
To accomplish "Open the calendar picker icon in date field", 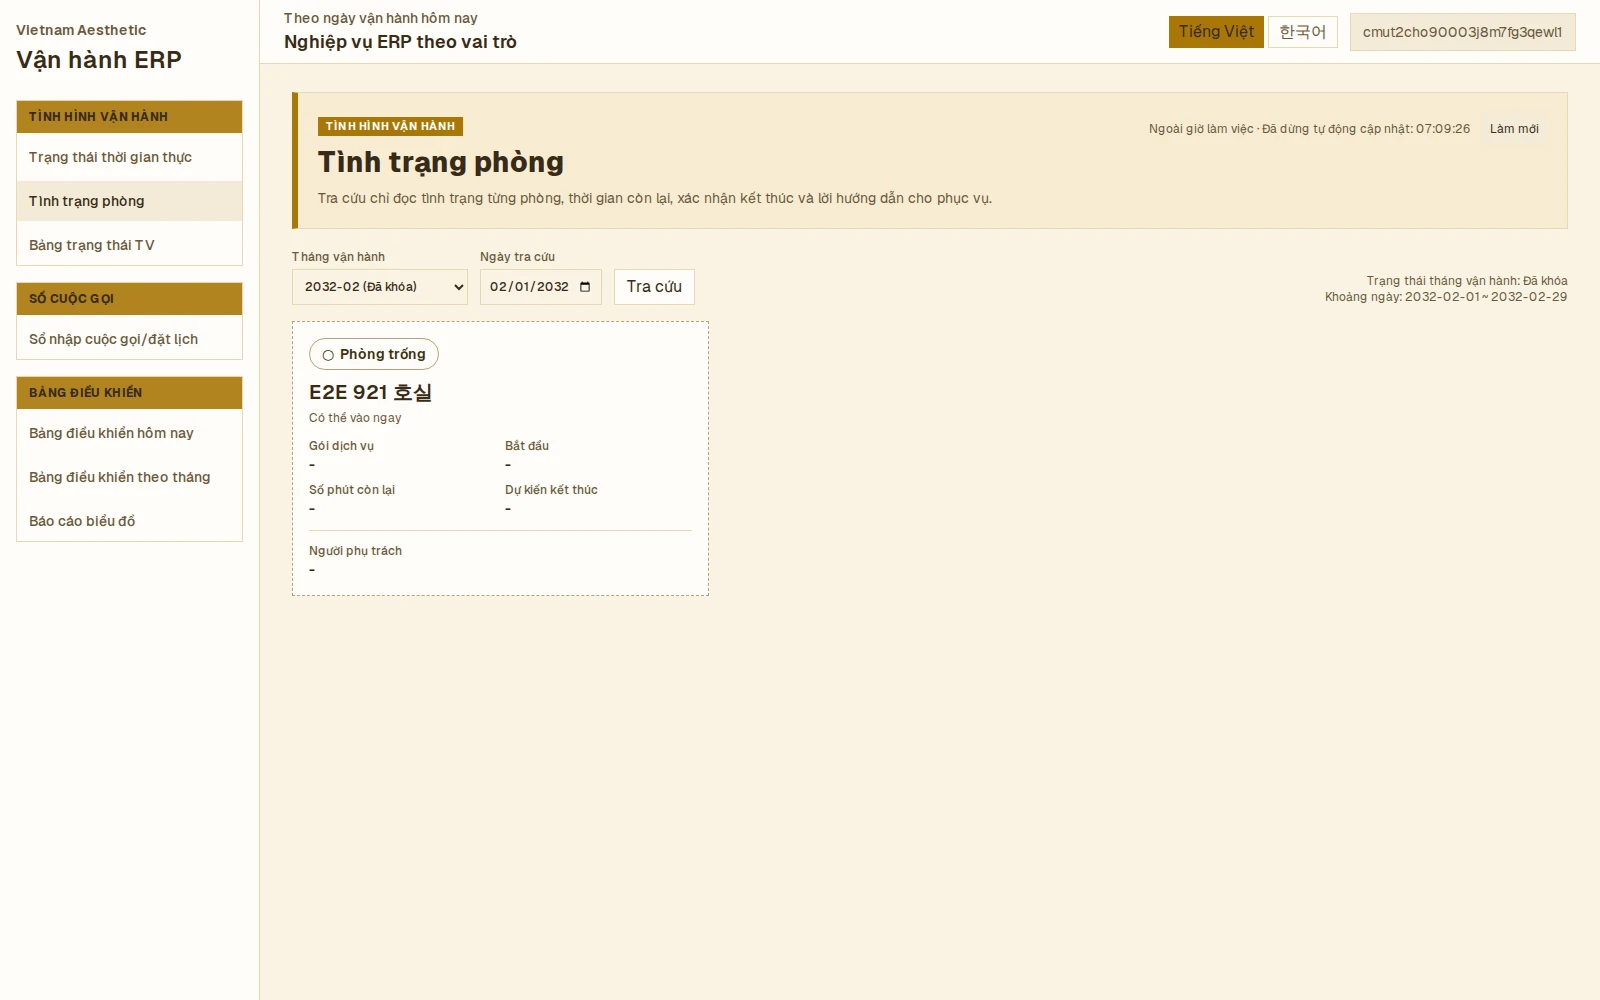I will tap(585, 287).
